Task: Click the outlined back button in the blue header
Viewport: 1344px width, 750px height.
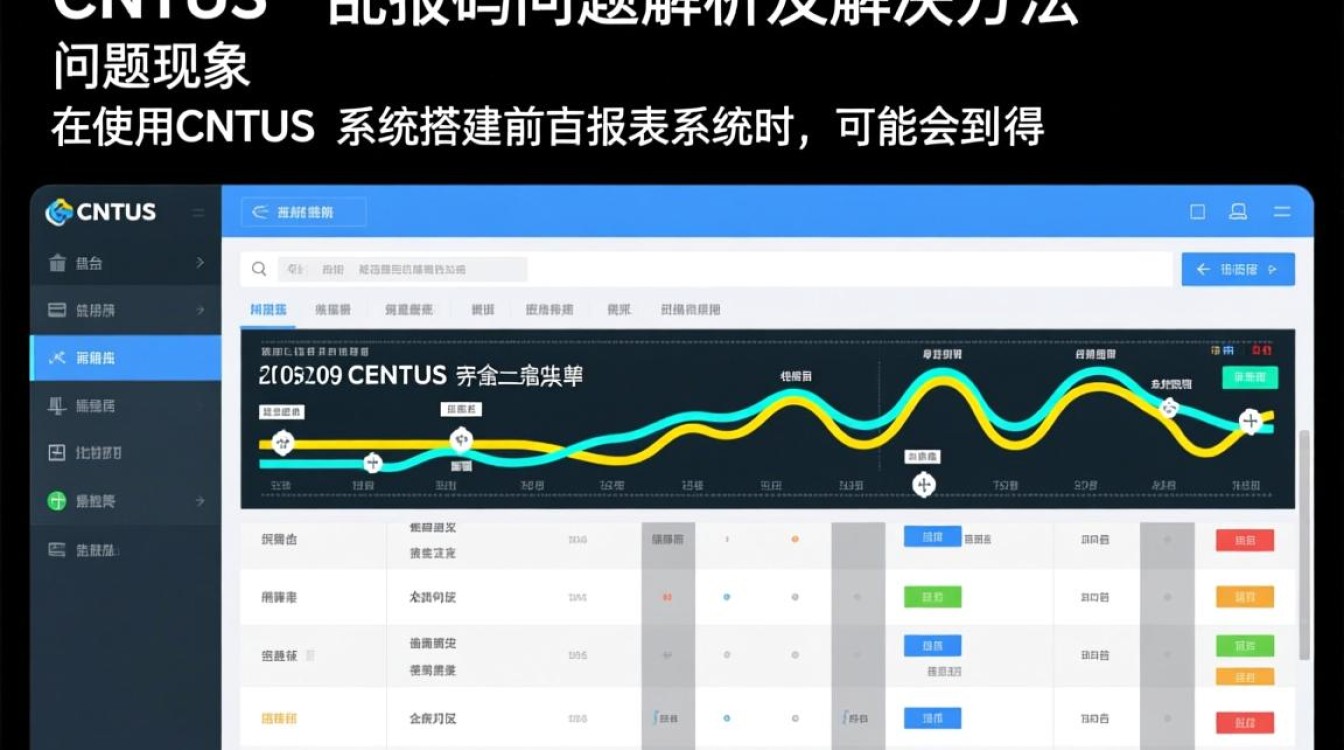Action: tap(304, 212)
